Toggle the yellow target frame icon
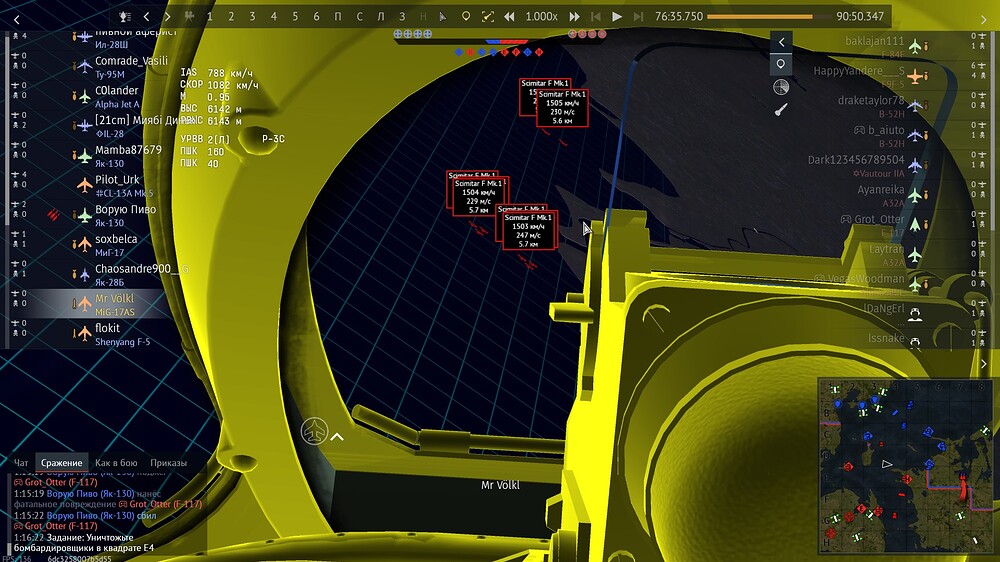Image resolution: width=1000 pixels, height=562 pixels. [487, 17]
